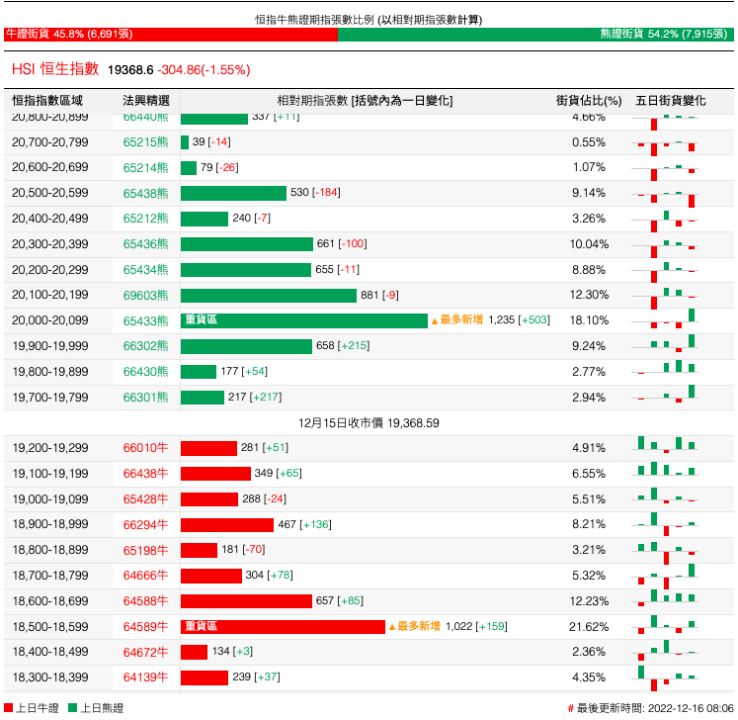Click the 1,235 [+503] contract count

(519, 320)
